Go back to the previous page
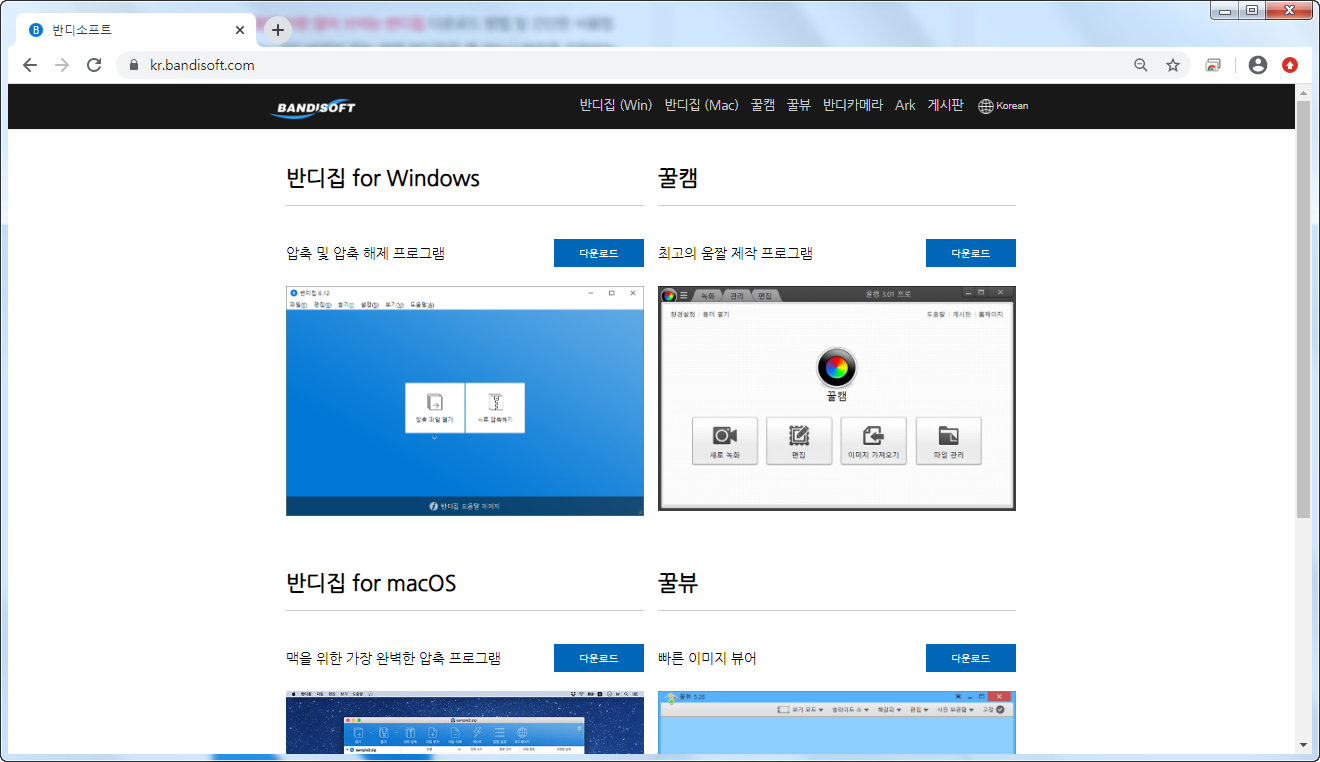 tap(30, 65)
